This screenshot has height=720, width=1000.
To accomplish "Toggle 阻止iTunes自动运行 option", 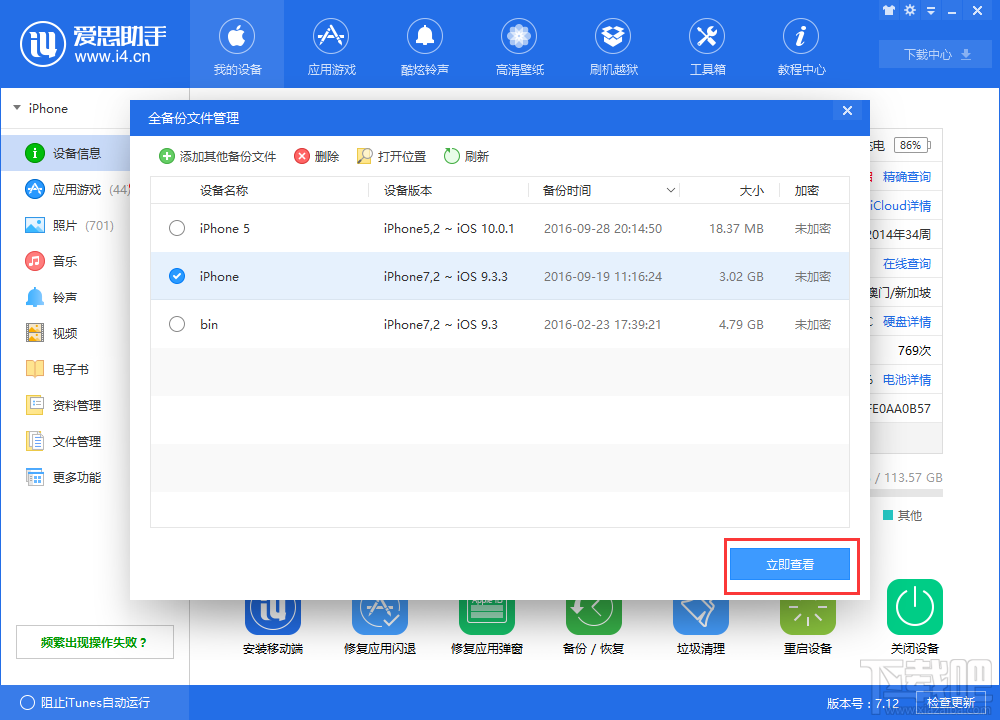I will pos(27,702).
